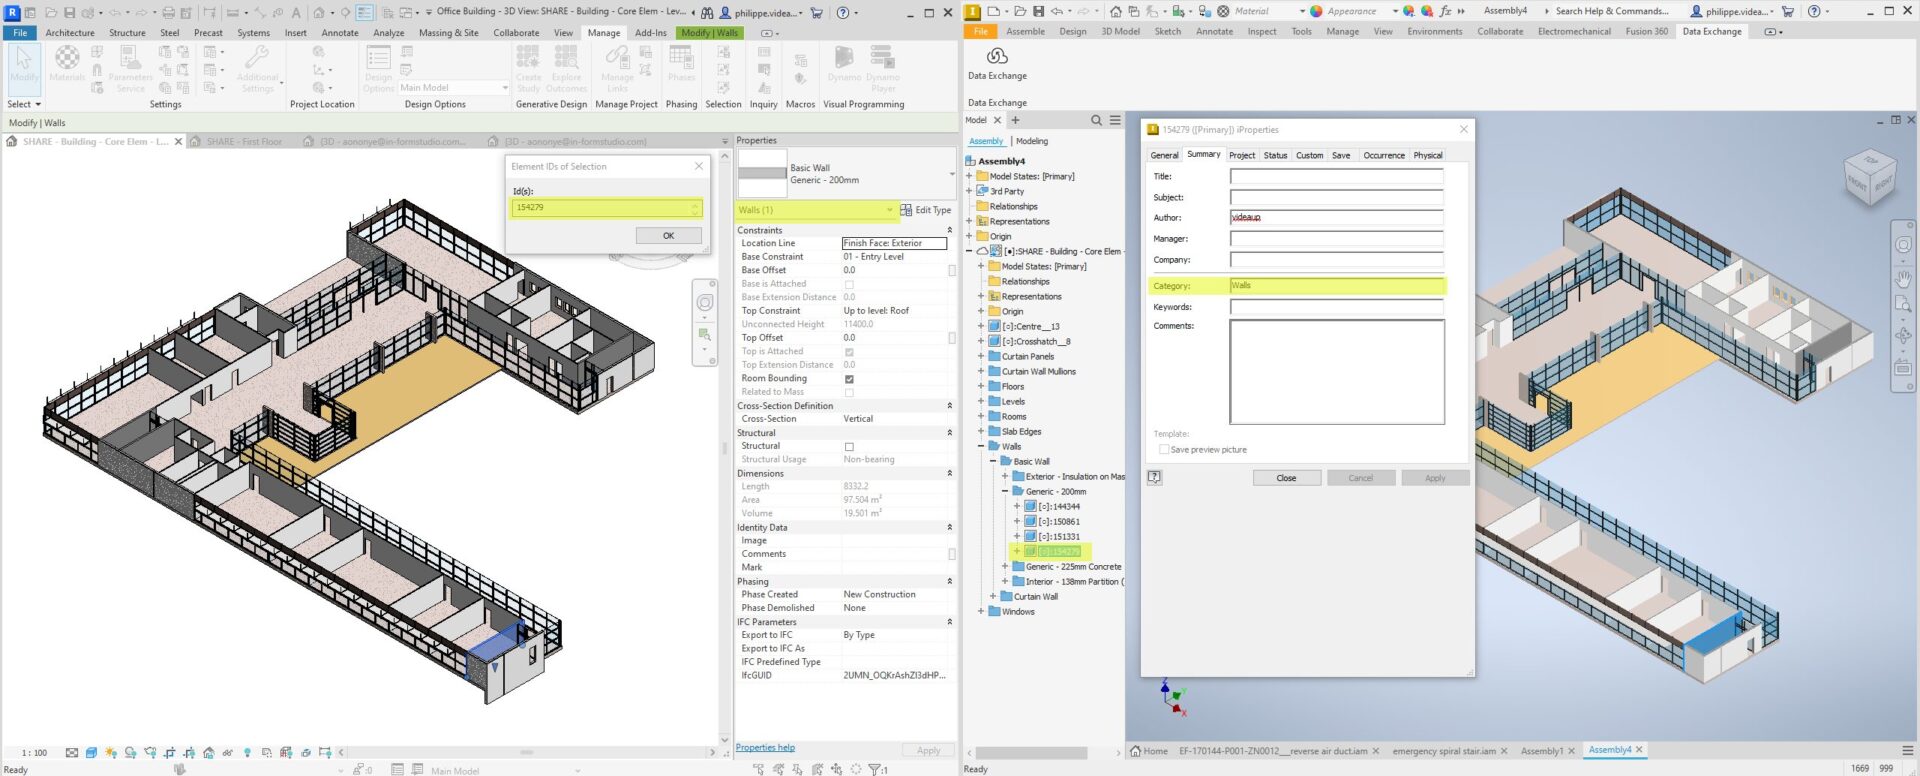Collapse the Generic - 200mm node
The image size is (1920, 776).
[1005, 492]
